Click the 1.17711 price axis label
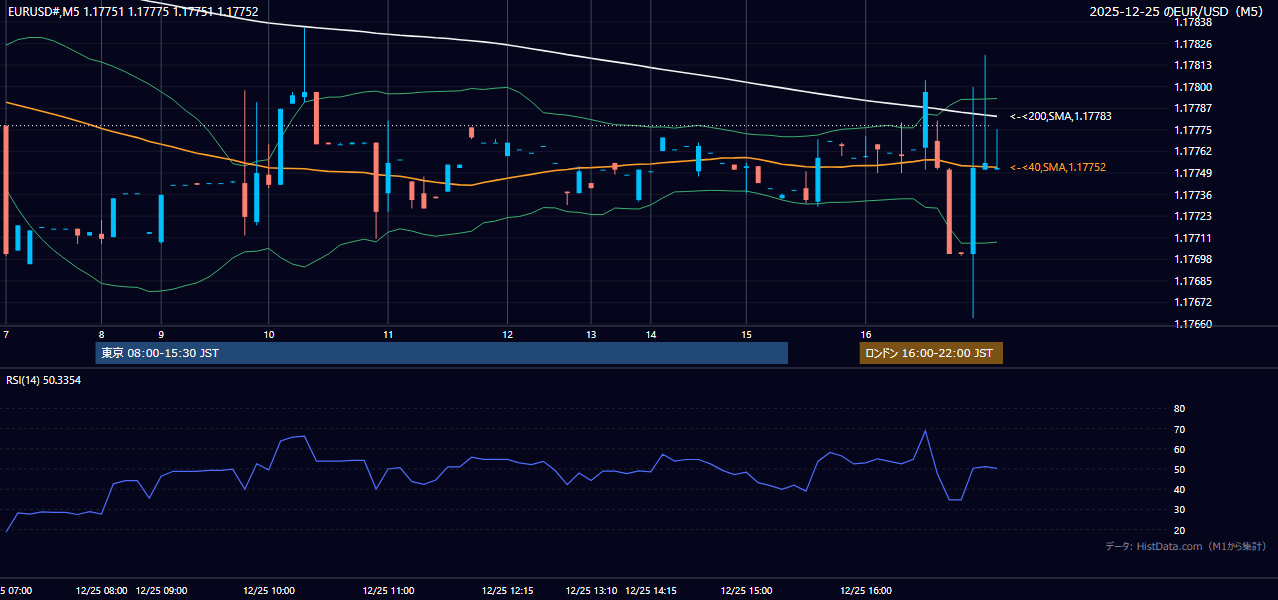 coord(1192,238)
